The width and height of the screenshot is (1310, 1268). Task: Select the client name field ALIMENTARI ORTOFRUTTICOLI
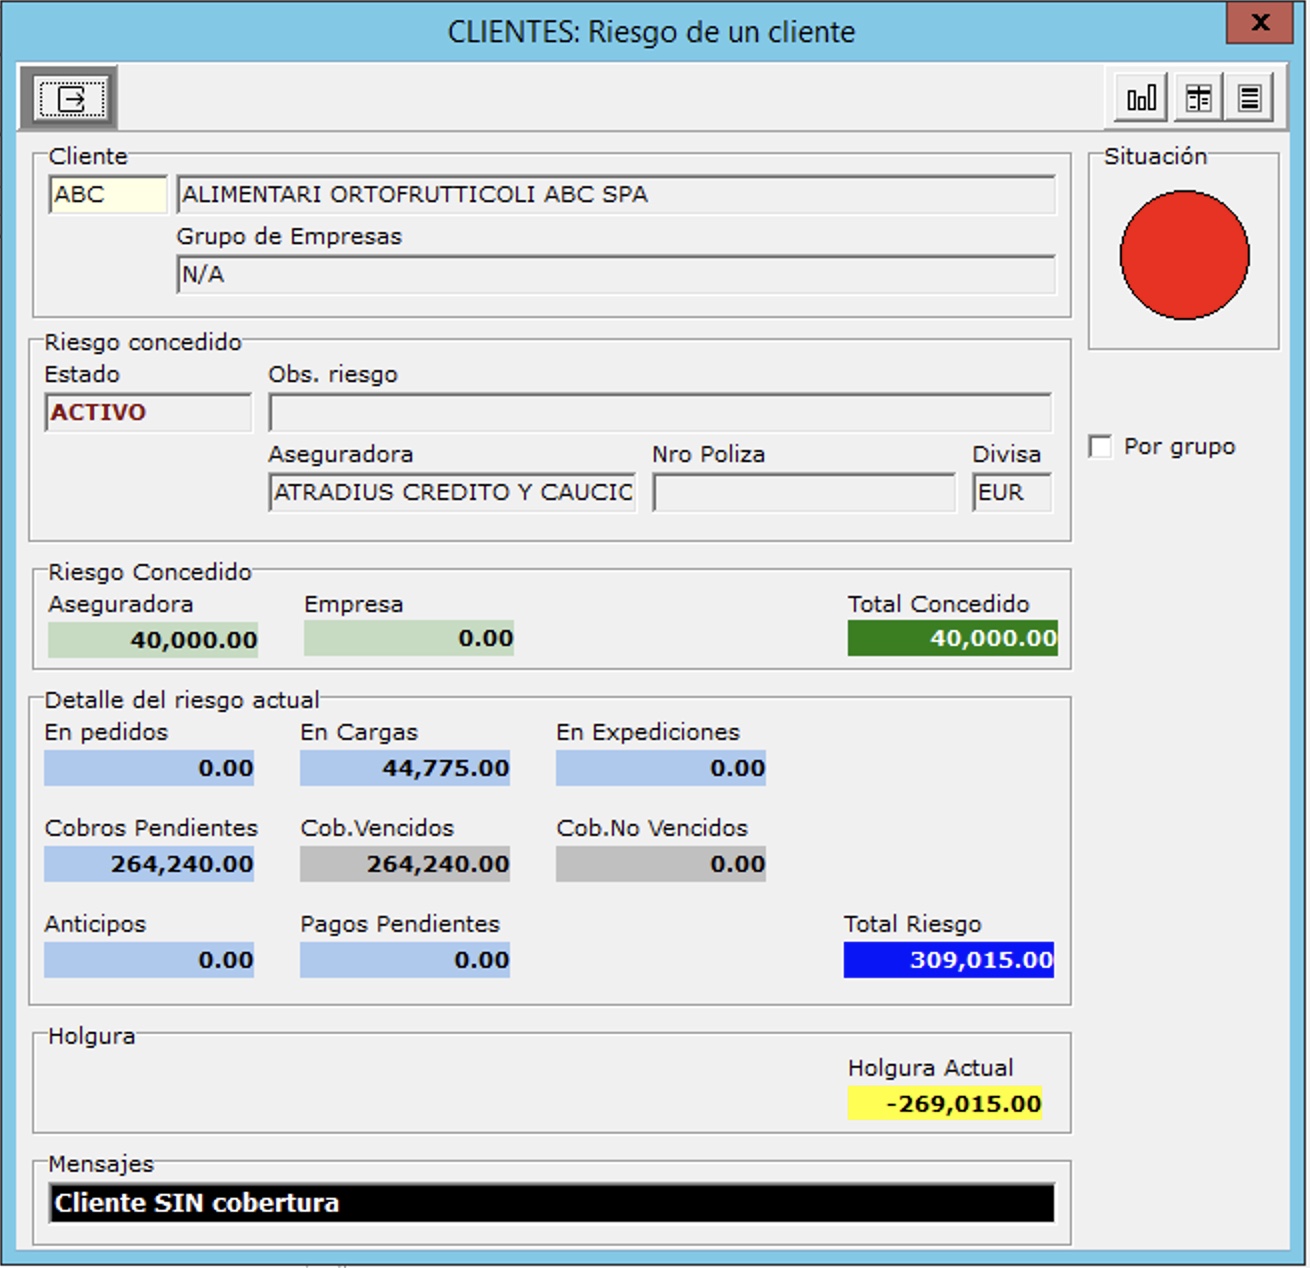coord(615,194)
